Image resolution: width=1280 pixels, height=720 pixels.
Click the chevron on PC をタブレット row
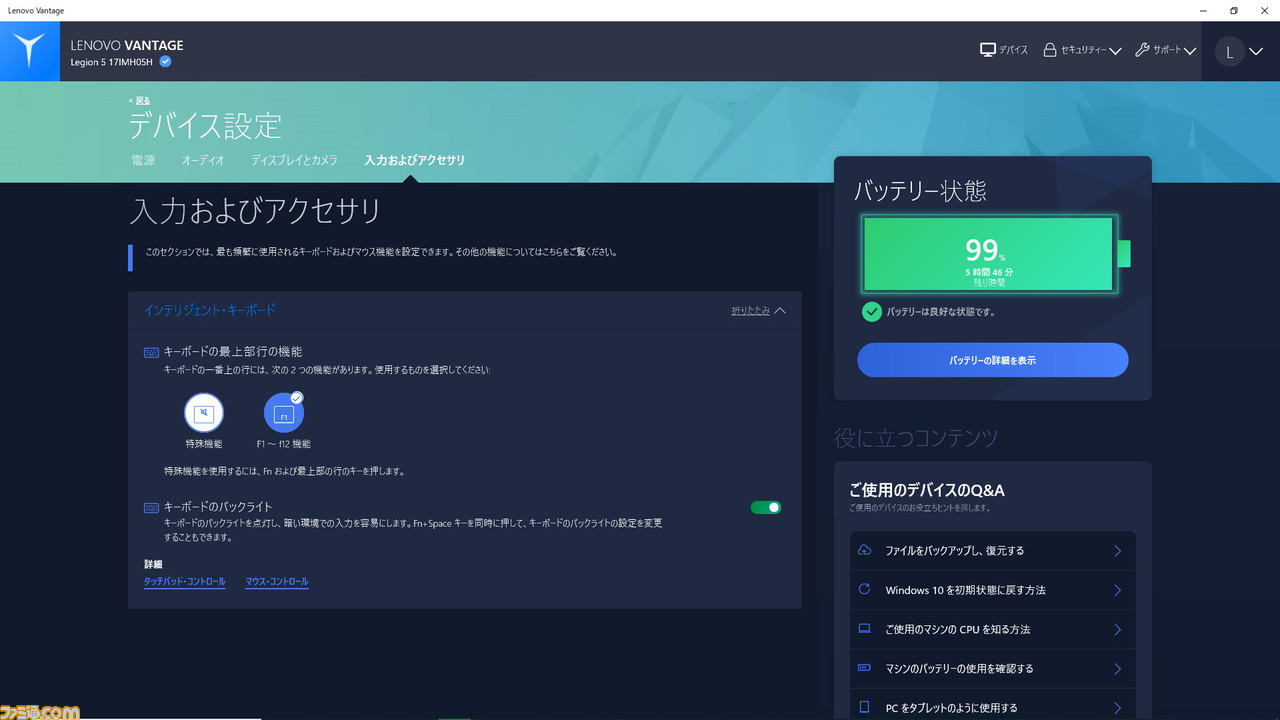(1118, 707)
